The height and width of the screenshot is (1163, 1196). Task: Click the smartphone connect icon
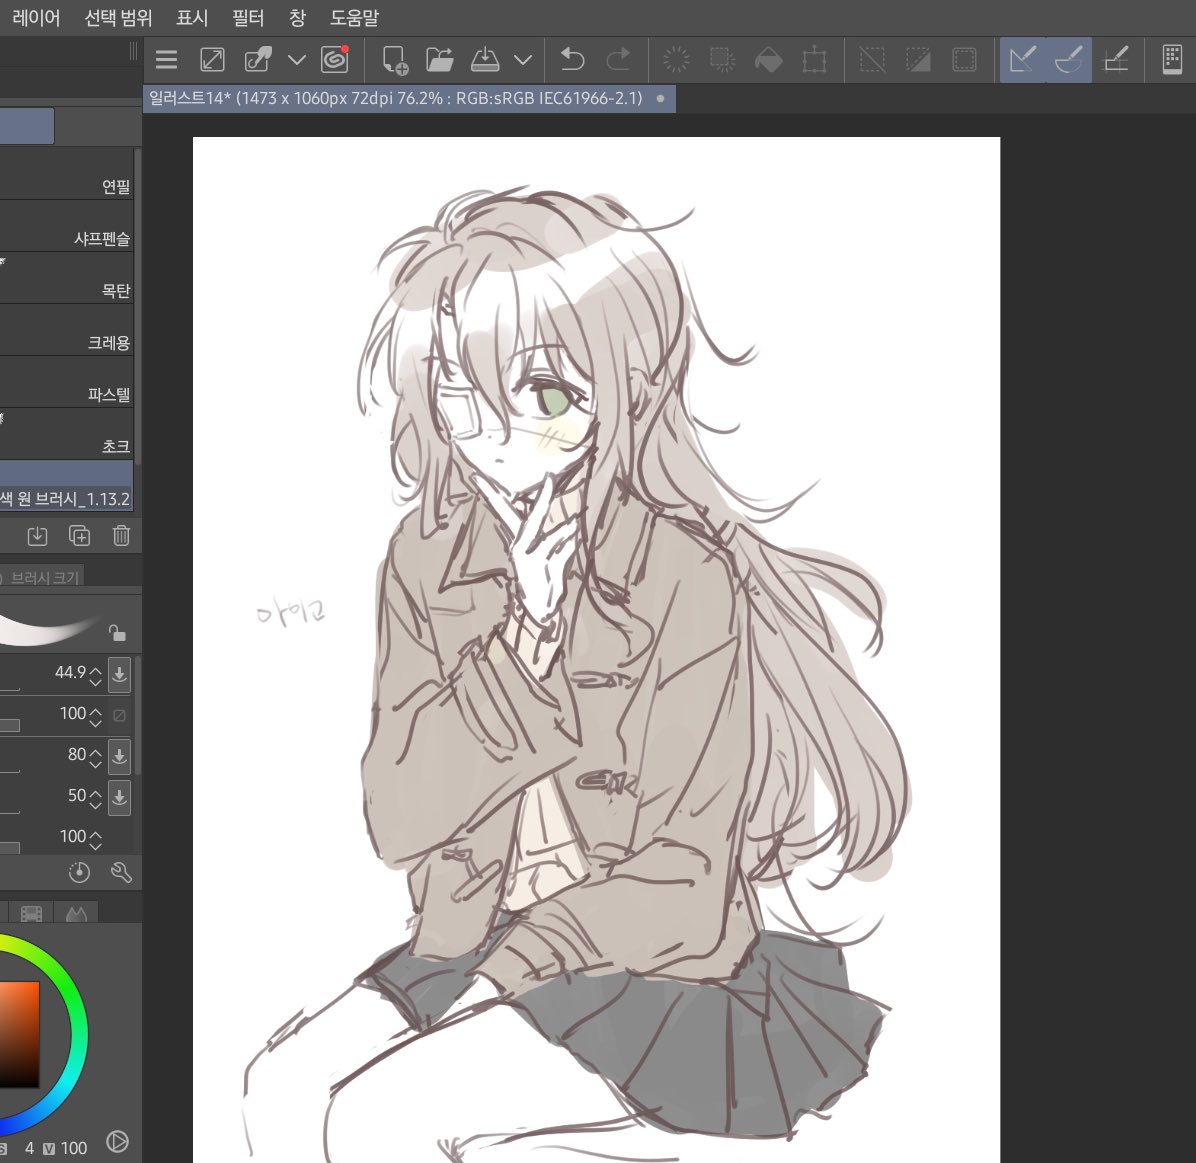click(1172, 59)
